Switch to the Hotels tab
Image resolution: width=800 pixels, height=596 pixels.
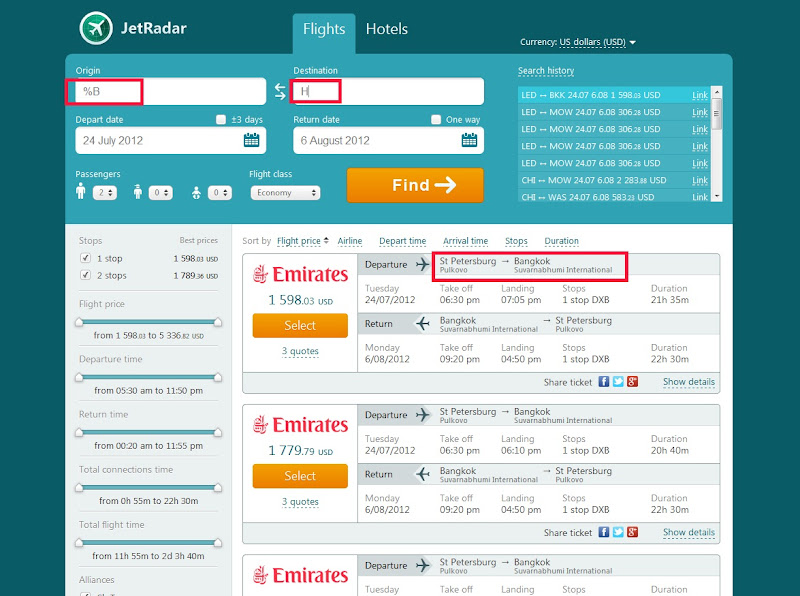386,29
